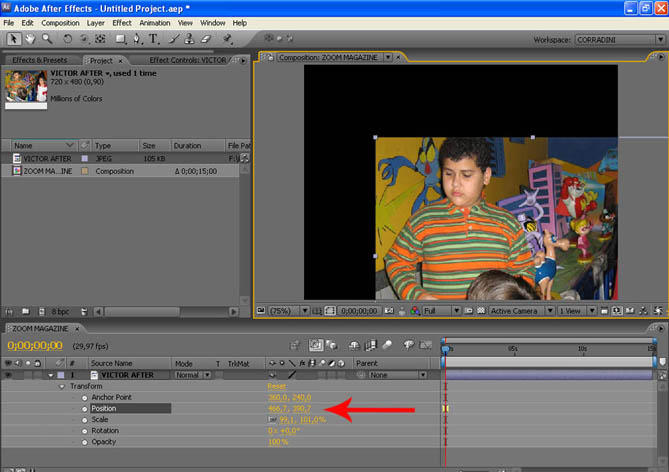This screenshot has height=472, width=669.
Task: Select the Selection arrow tool
Action: coord(14,39)
